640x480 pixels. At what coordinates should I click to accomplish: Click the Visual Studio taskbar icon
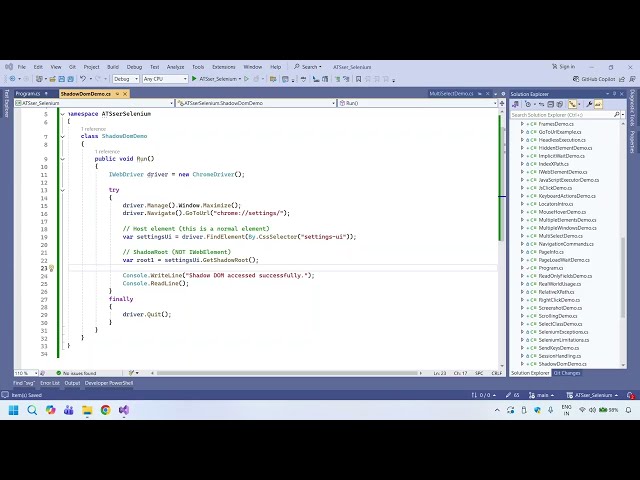tap(124, 410)
